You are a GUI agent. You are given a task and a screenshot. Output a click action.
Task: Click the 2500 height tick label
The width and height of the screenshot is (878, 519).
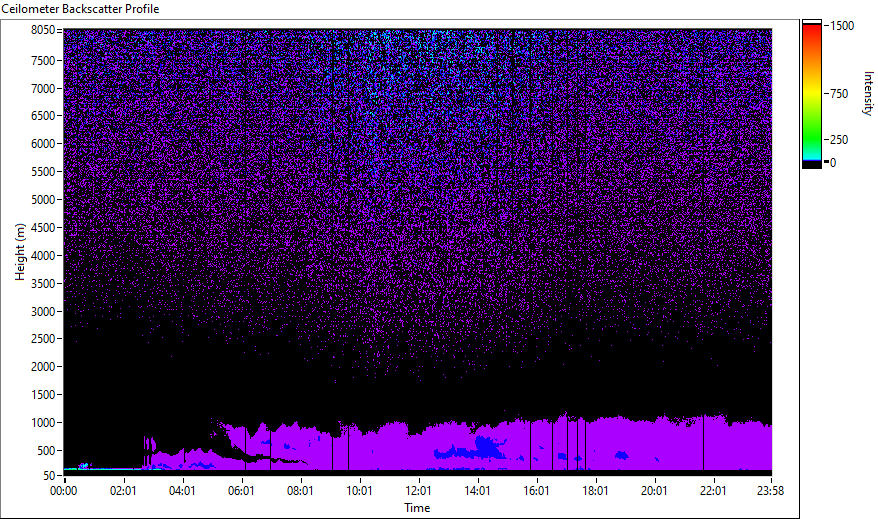(43, 339)
